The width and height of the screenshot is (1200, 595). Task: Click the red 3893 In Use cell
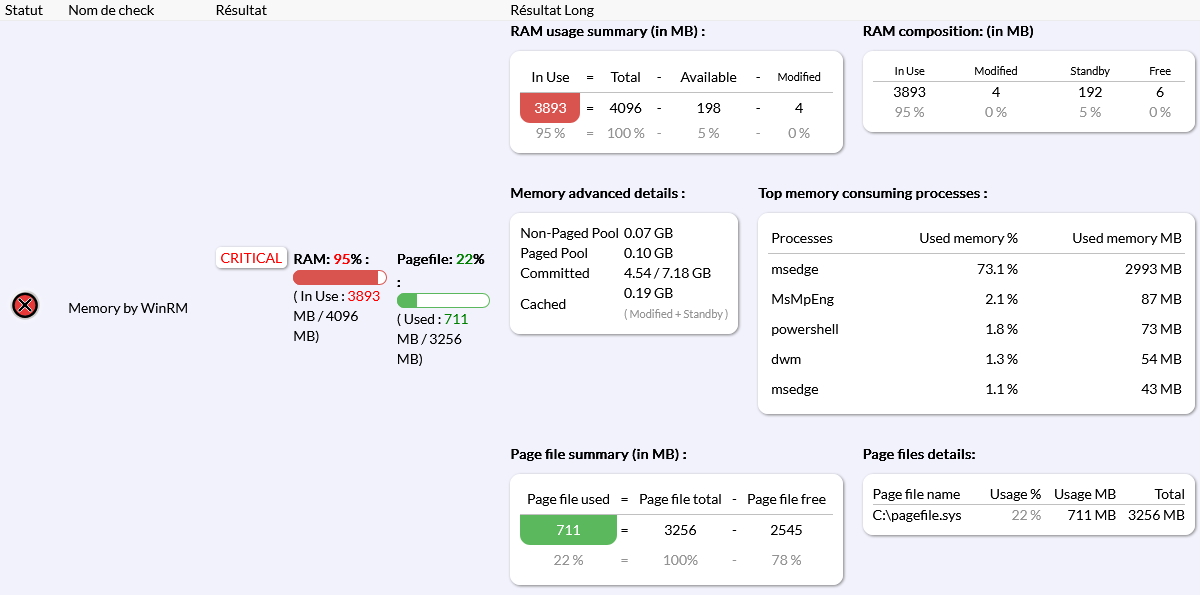tap(550, 108)
